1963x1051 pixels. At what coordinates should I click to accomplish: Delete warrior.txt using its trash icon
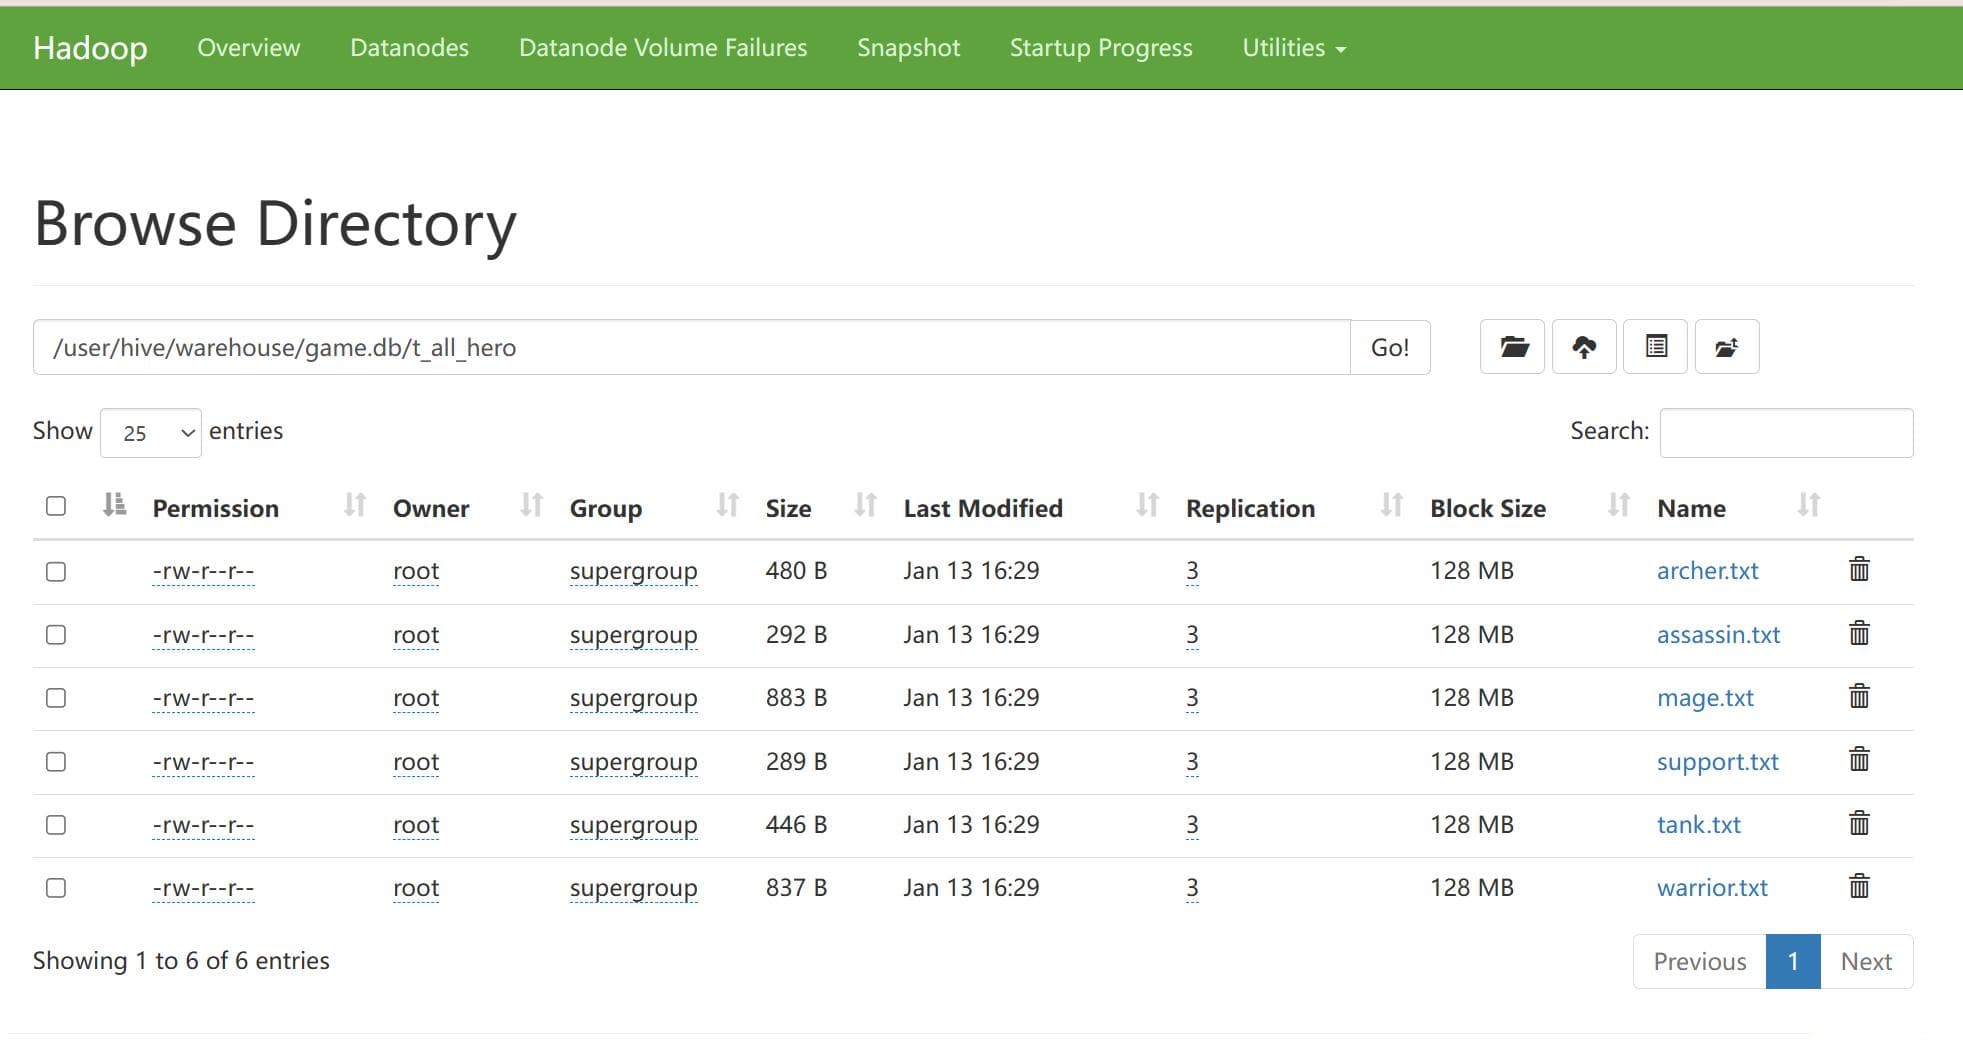pos(1859,886)
